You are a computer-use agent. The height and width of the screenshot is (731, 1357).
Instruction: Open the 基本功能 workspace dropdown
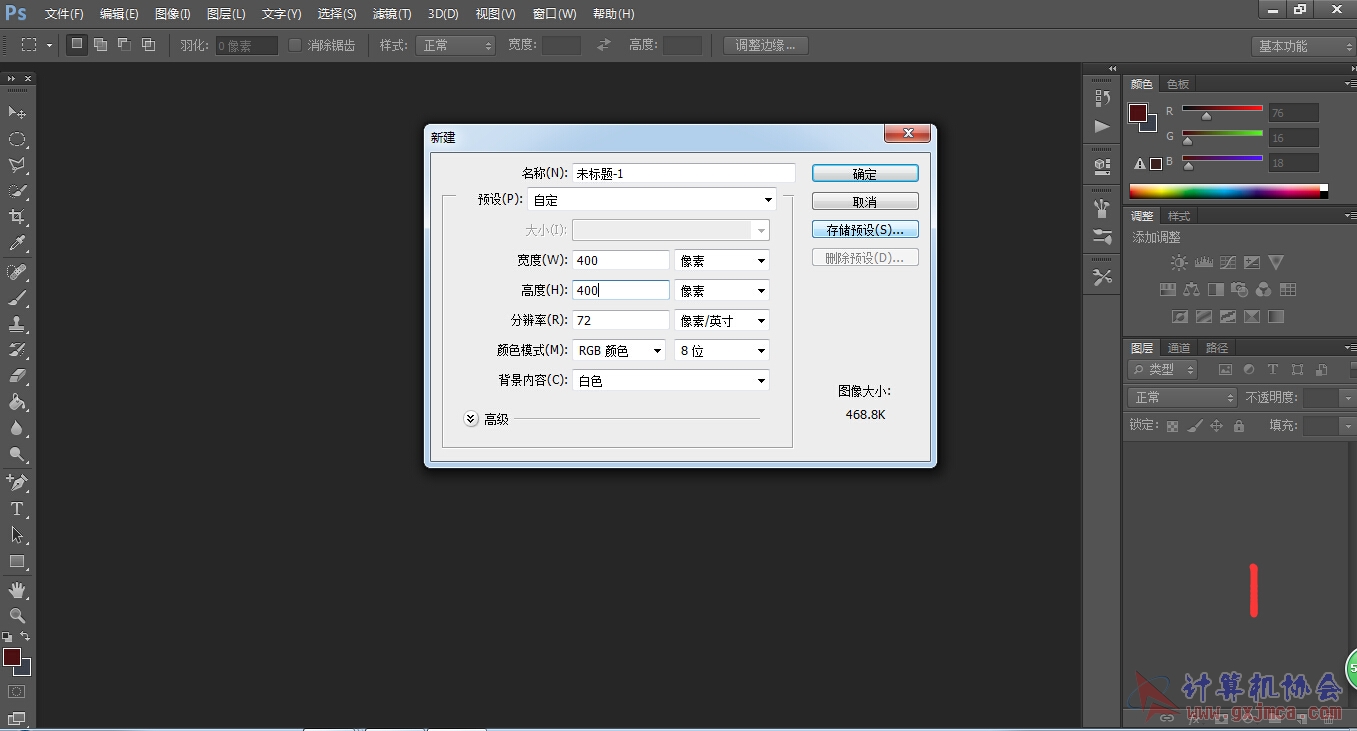pyautogui.click(x=1303, y=46)
